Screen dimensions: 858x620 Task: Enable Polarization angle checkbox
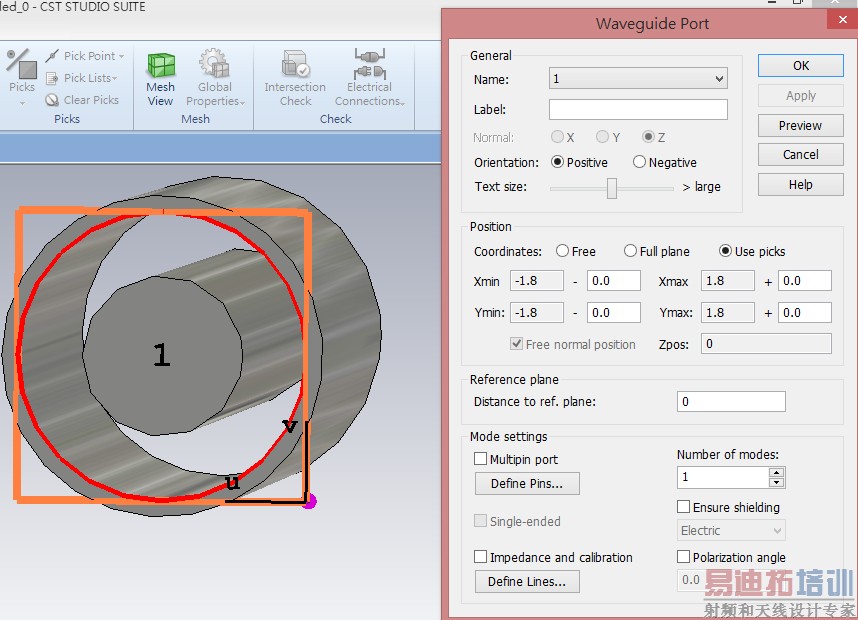point(683,557)
